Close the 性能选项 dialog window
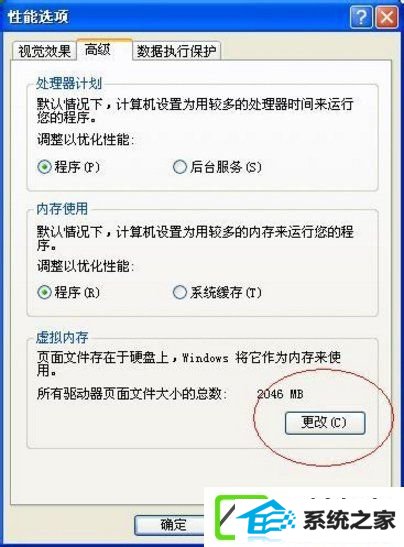The width and height of the screenshot is (404, 547). 387,16
